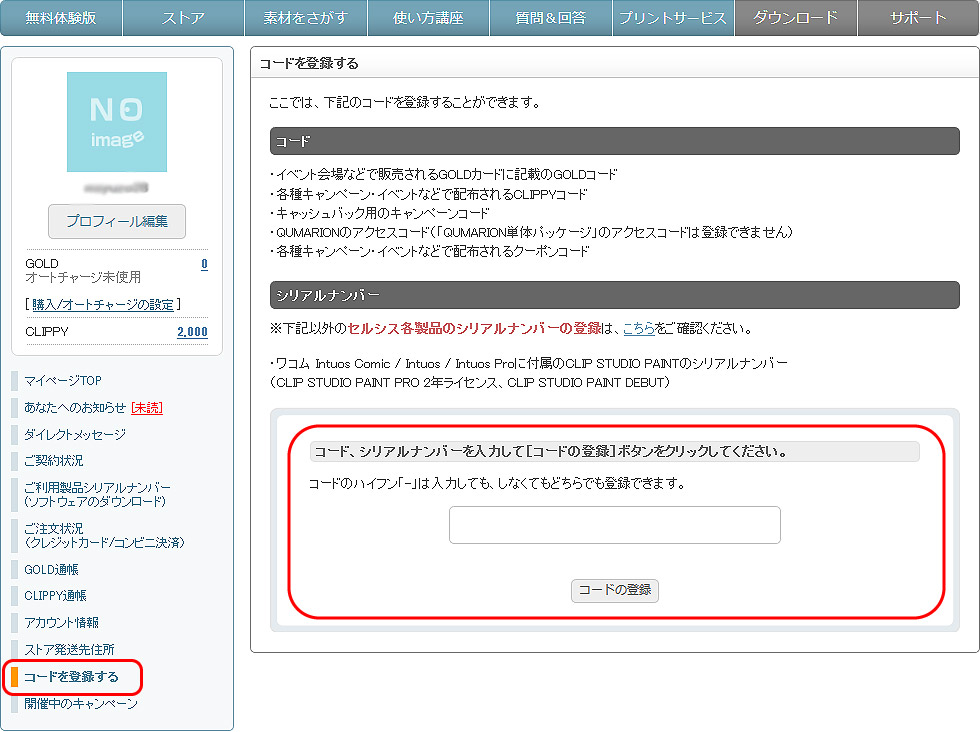The height and width of the screenshot is (732, 980).
Task: Open the 無料体験版 tab
Action: tap(61, 18)
